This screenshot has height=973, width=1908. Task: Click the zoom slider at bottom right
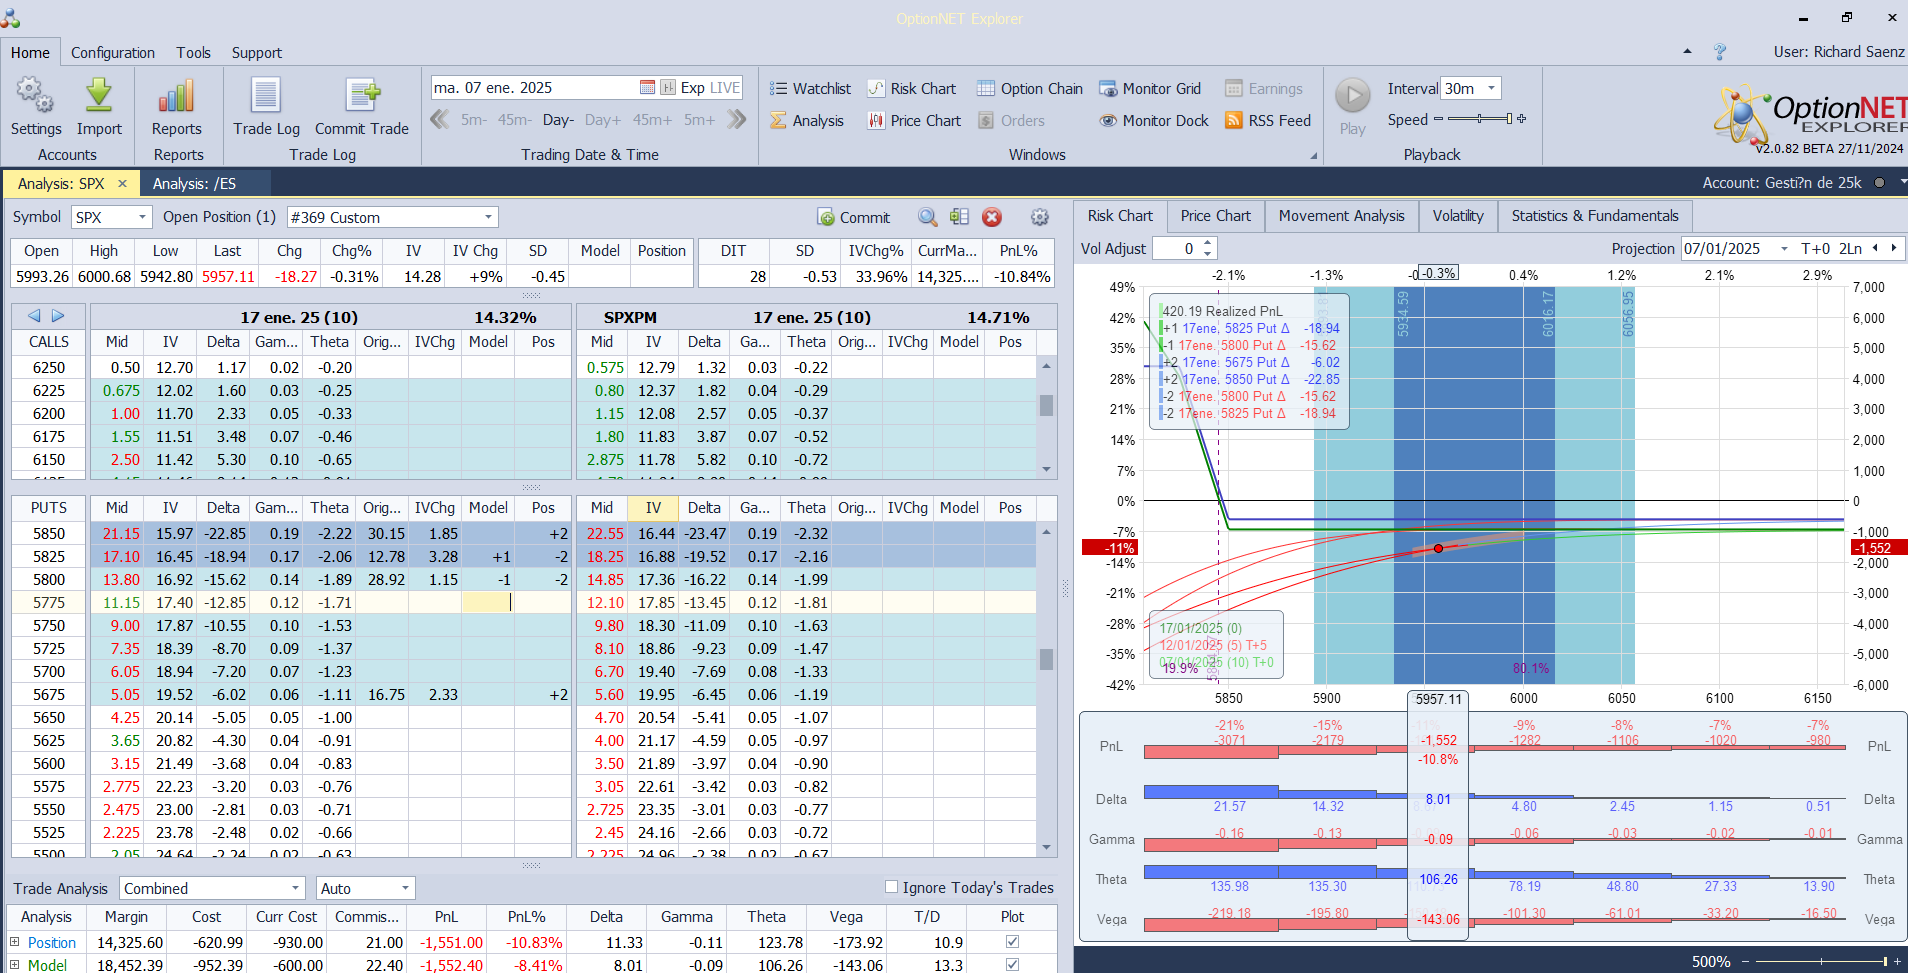tap(1819, 961)
